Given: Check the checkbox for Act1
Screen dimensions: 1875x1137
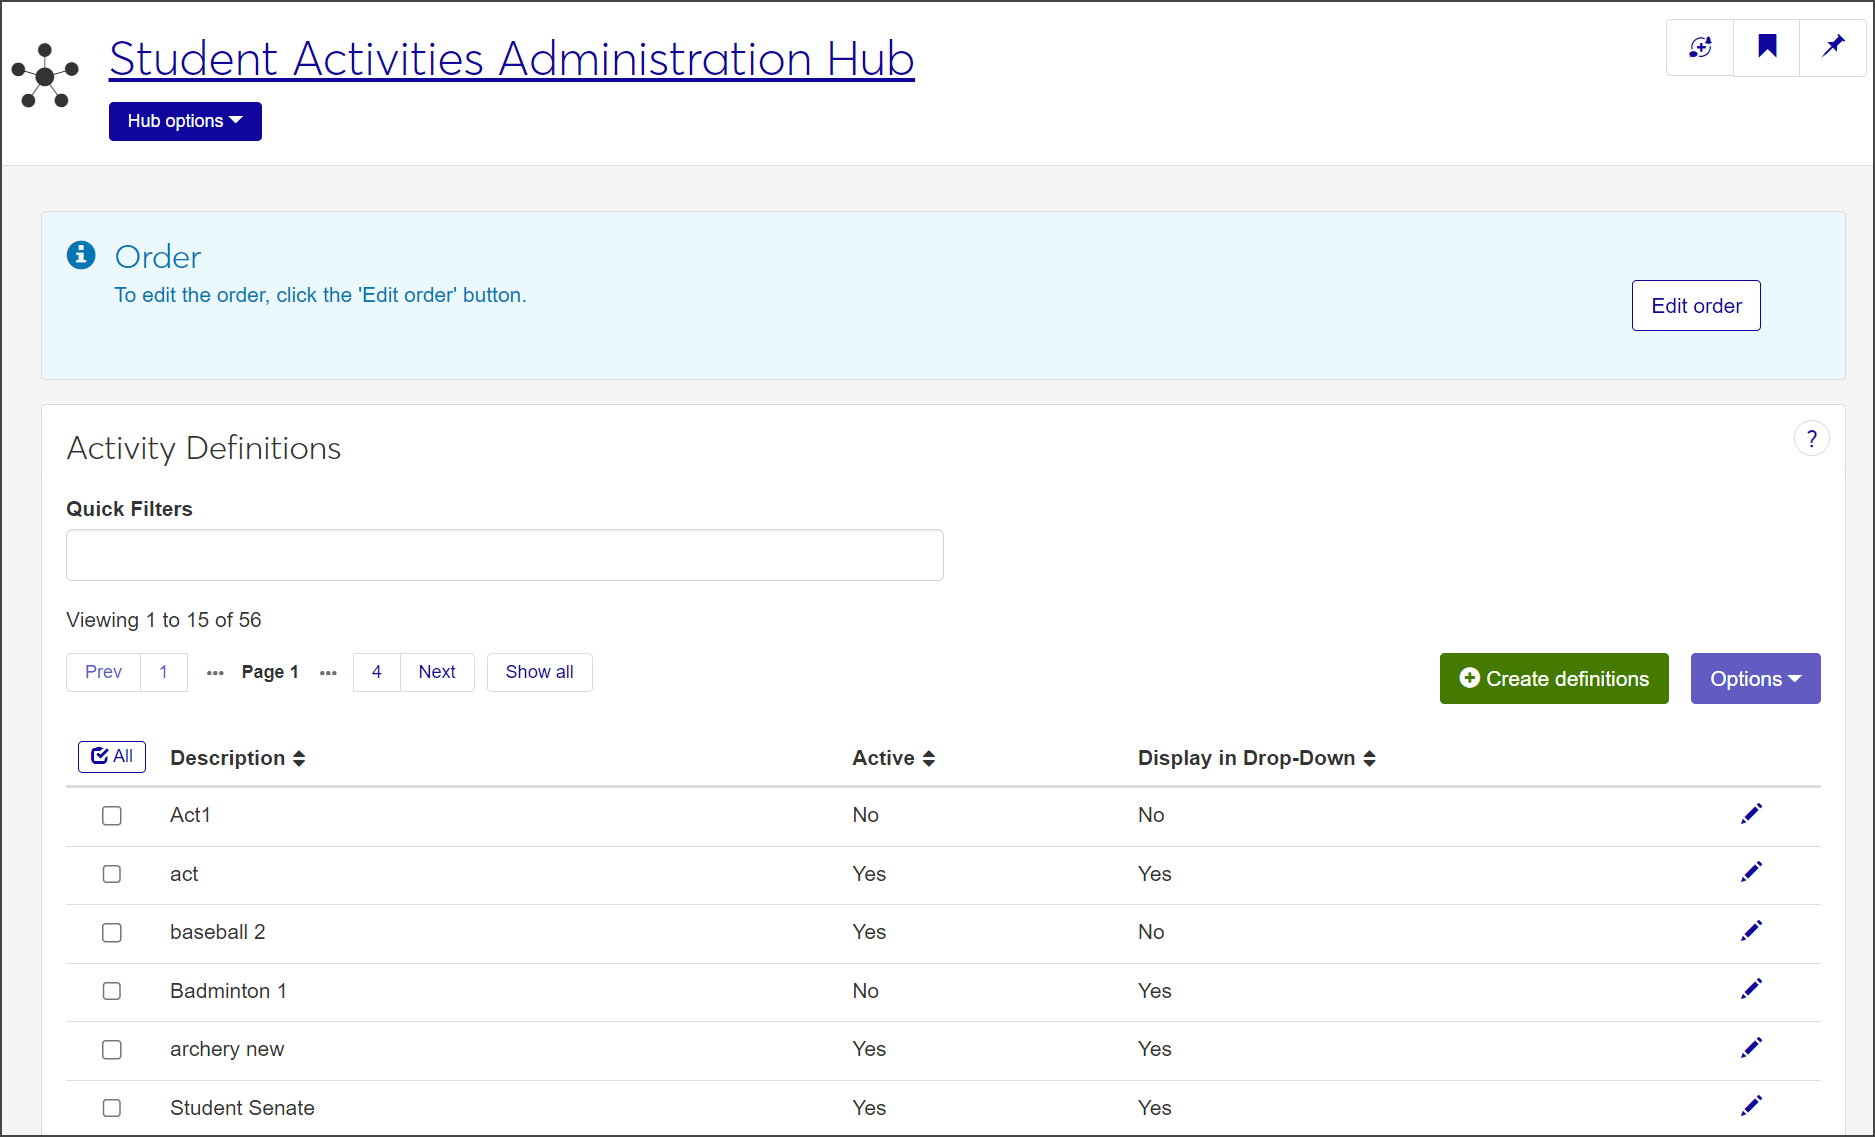Looking at the screenshot, I should tap(112, 816).
